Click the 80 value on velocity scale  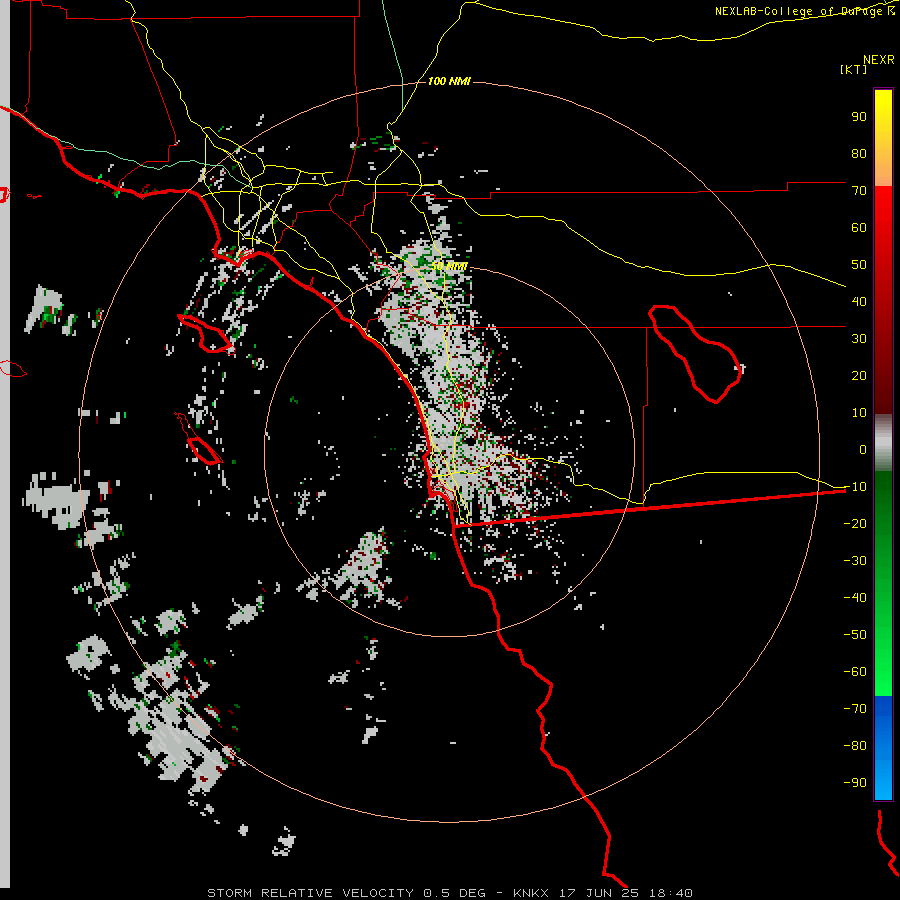point(859,153)
